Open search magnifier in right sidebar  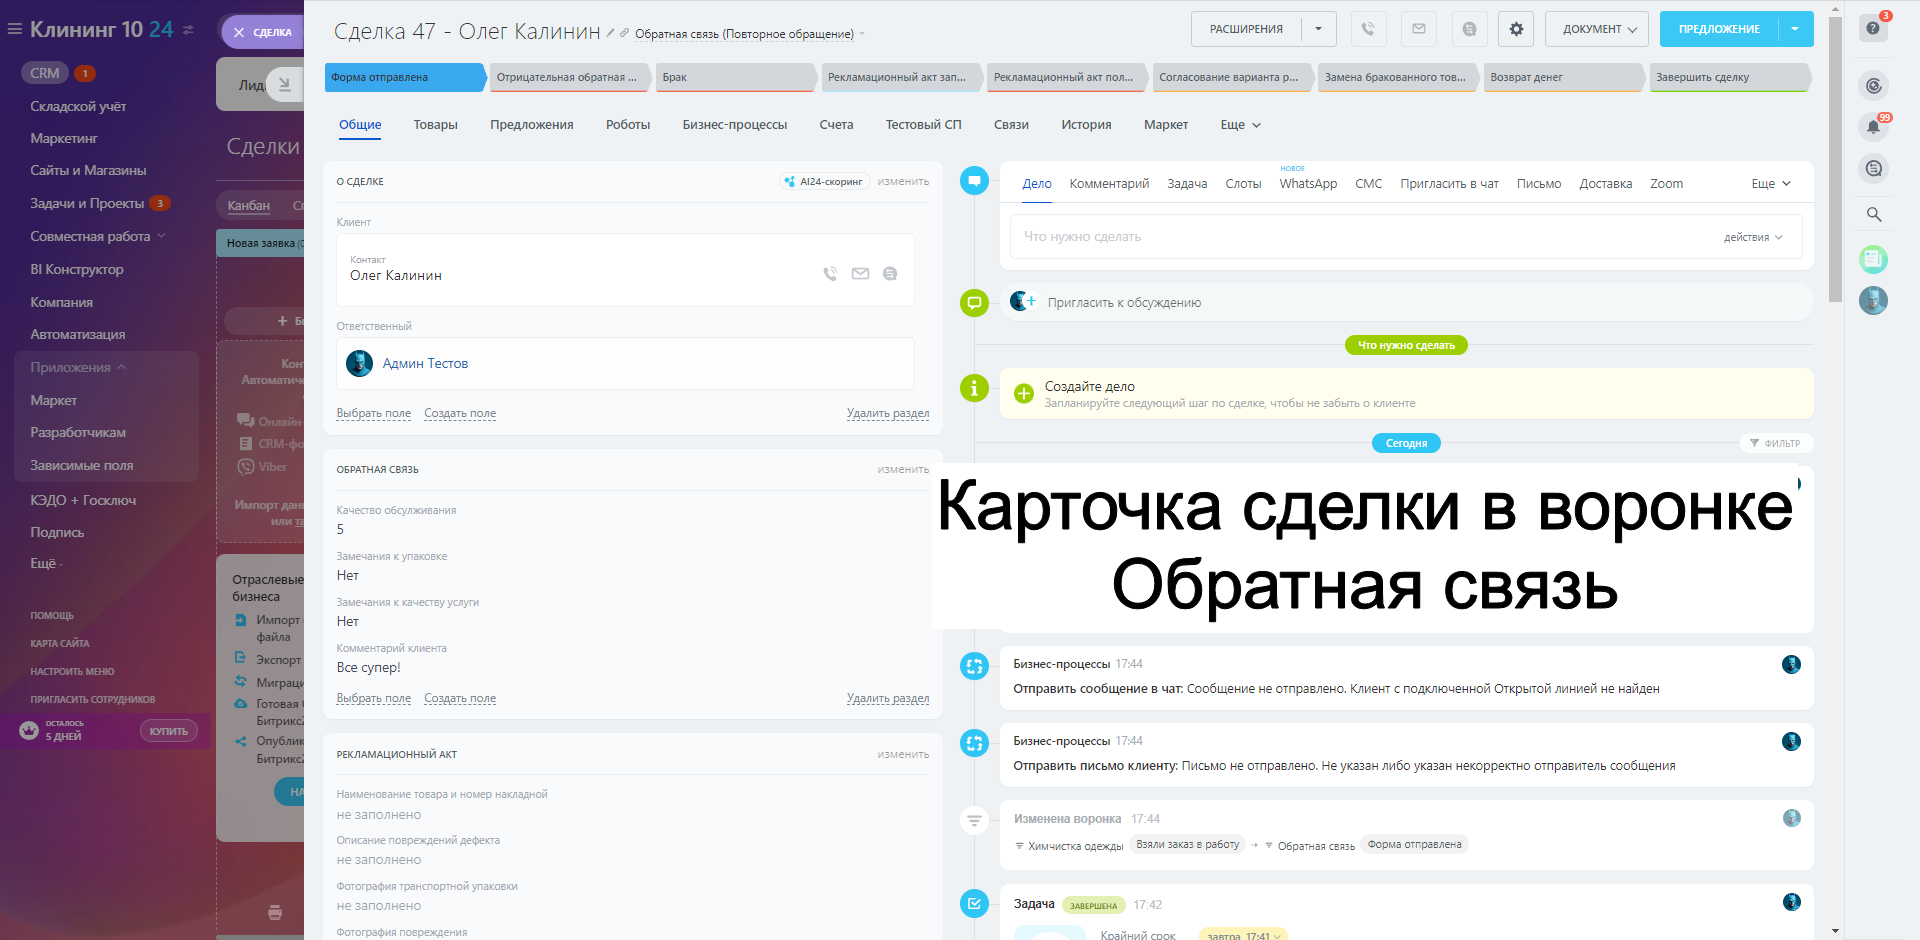click(x=1873, y=214)
